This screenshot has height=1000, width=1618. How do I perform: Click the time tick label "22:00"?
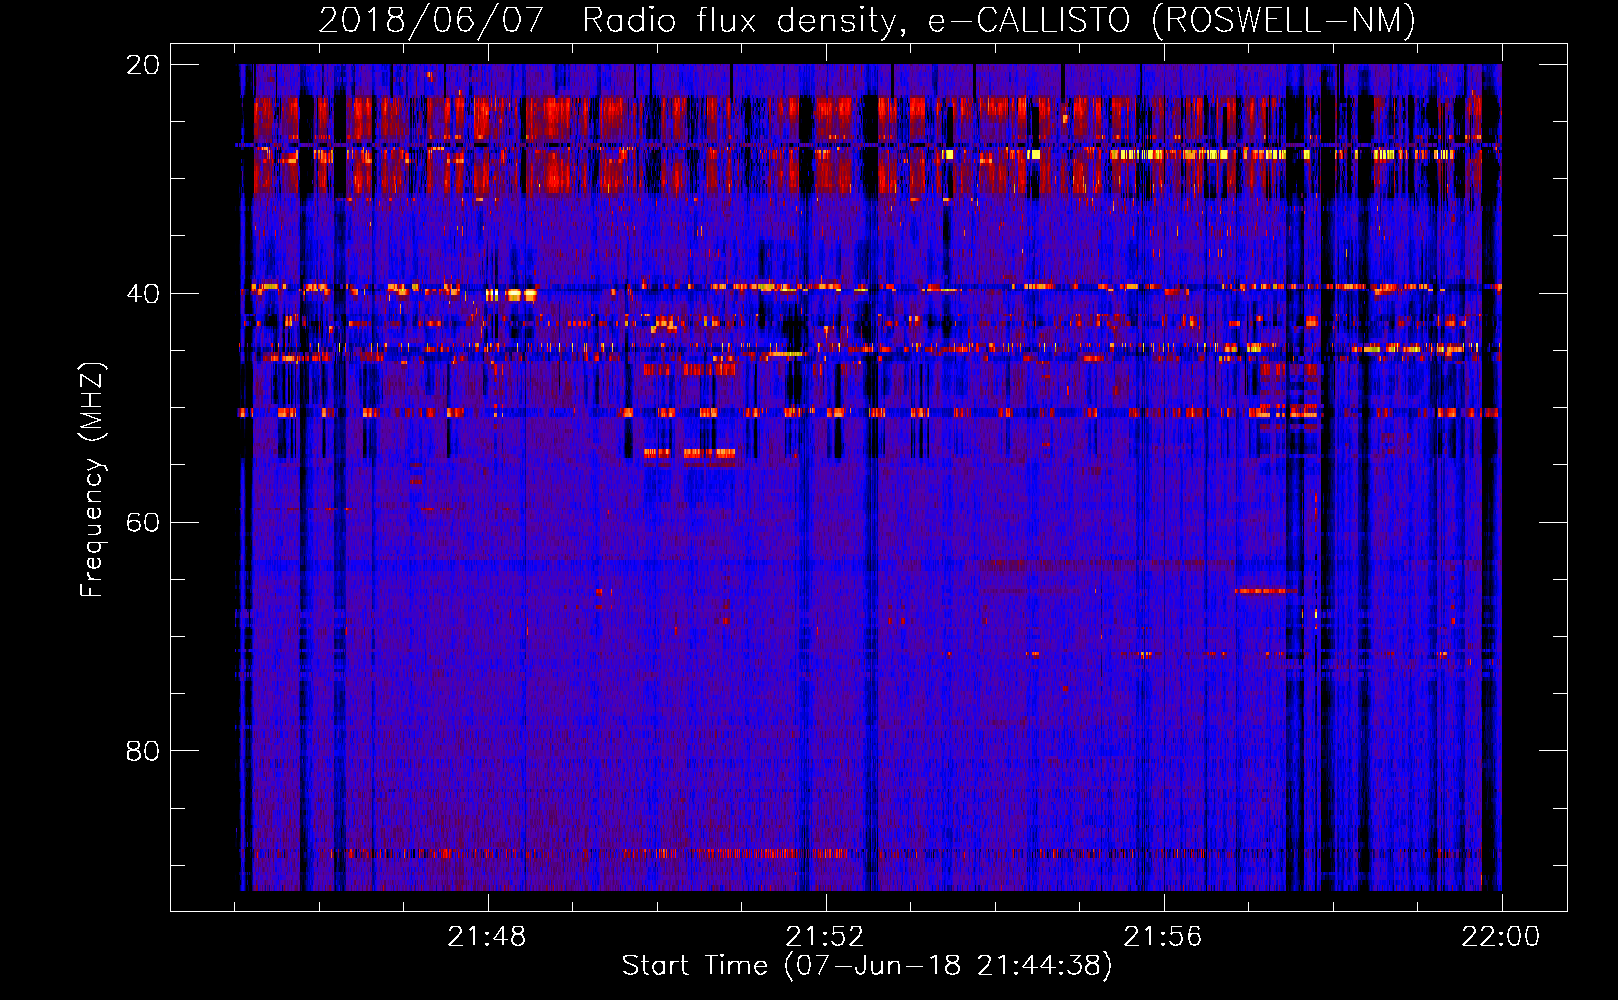pos(1501,937)
